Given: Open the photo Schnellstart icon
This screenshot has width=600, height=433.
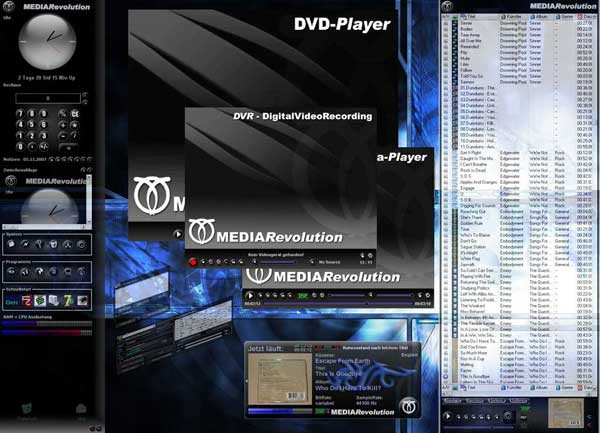Looking at the screenshot, I should pyautogui.click(x=82, y=301).
